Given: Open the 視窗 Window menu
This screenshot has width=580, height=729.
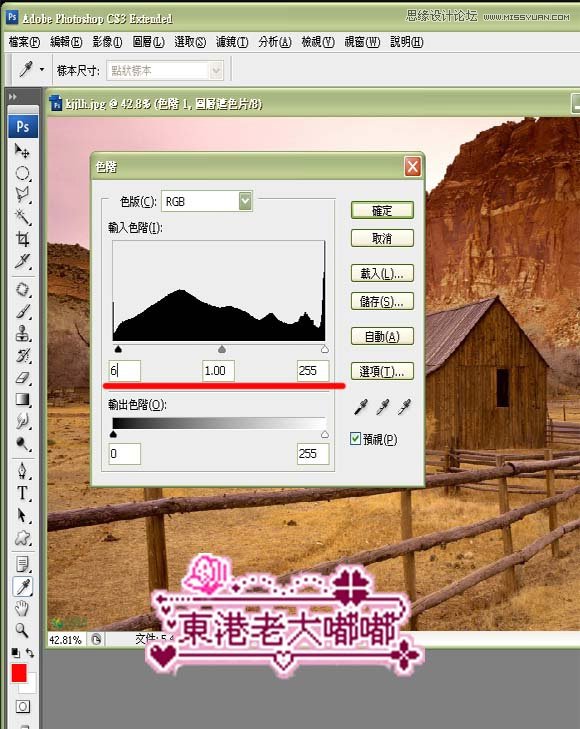Looking at the screenshot, I should [x=362, y=42].
